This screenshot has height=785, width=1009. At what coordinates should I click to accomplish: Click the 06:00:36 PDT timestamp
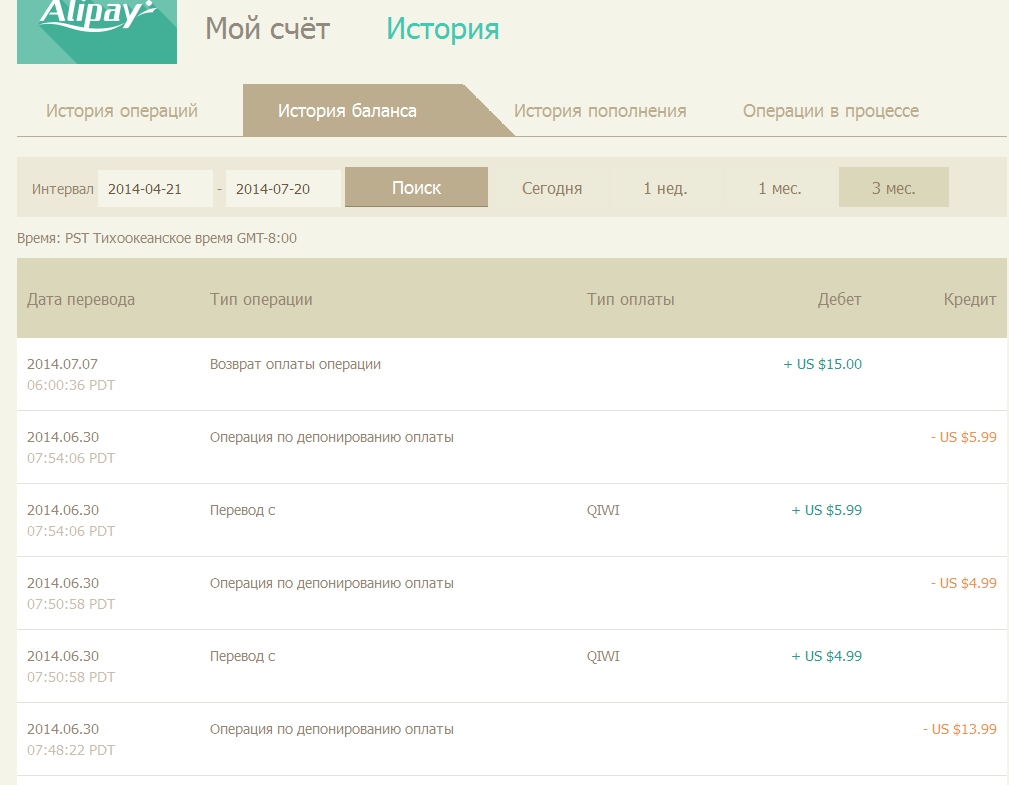click(71, 385)
